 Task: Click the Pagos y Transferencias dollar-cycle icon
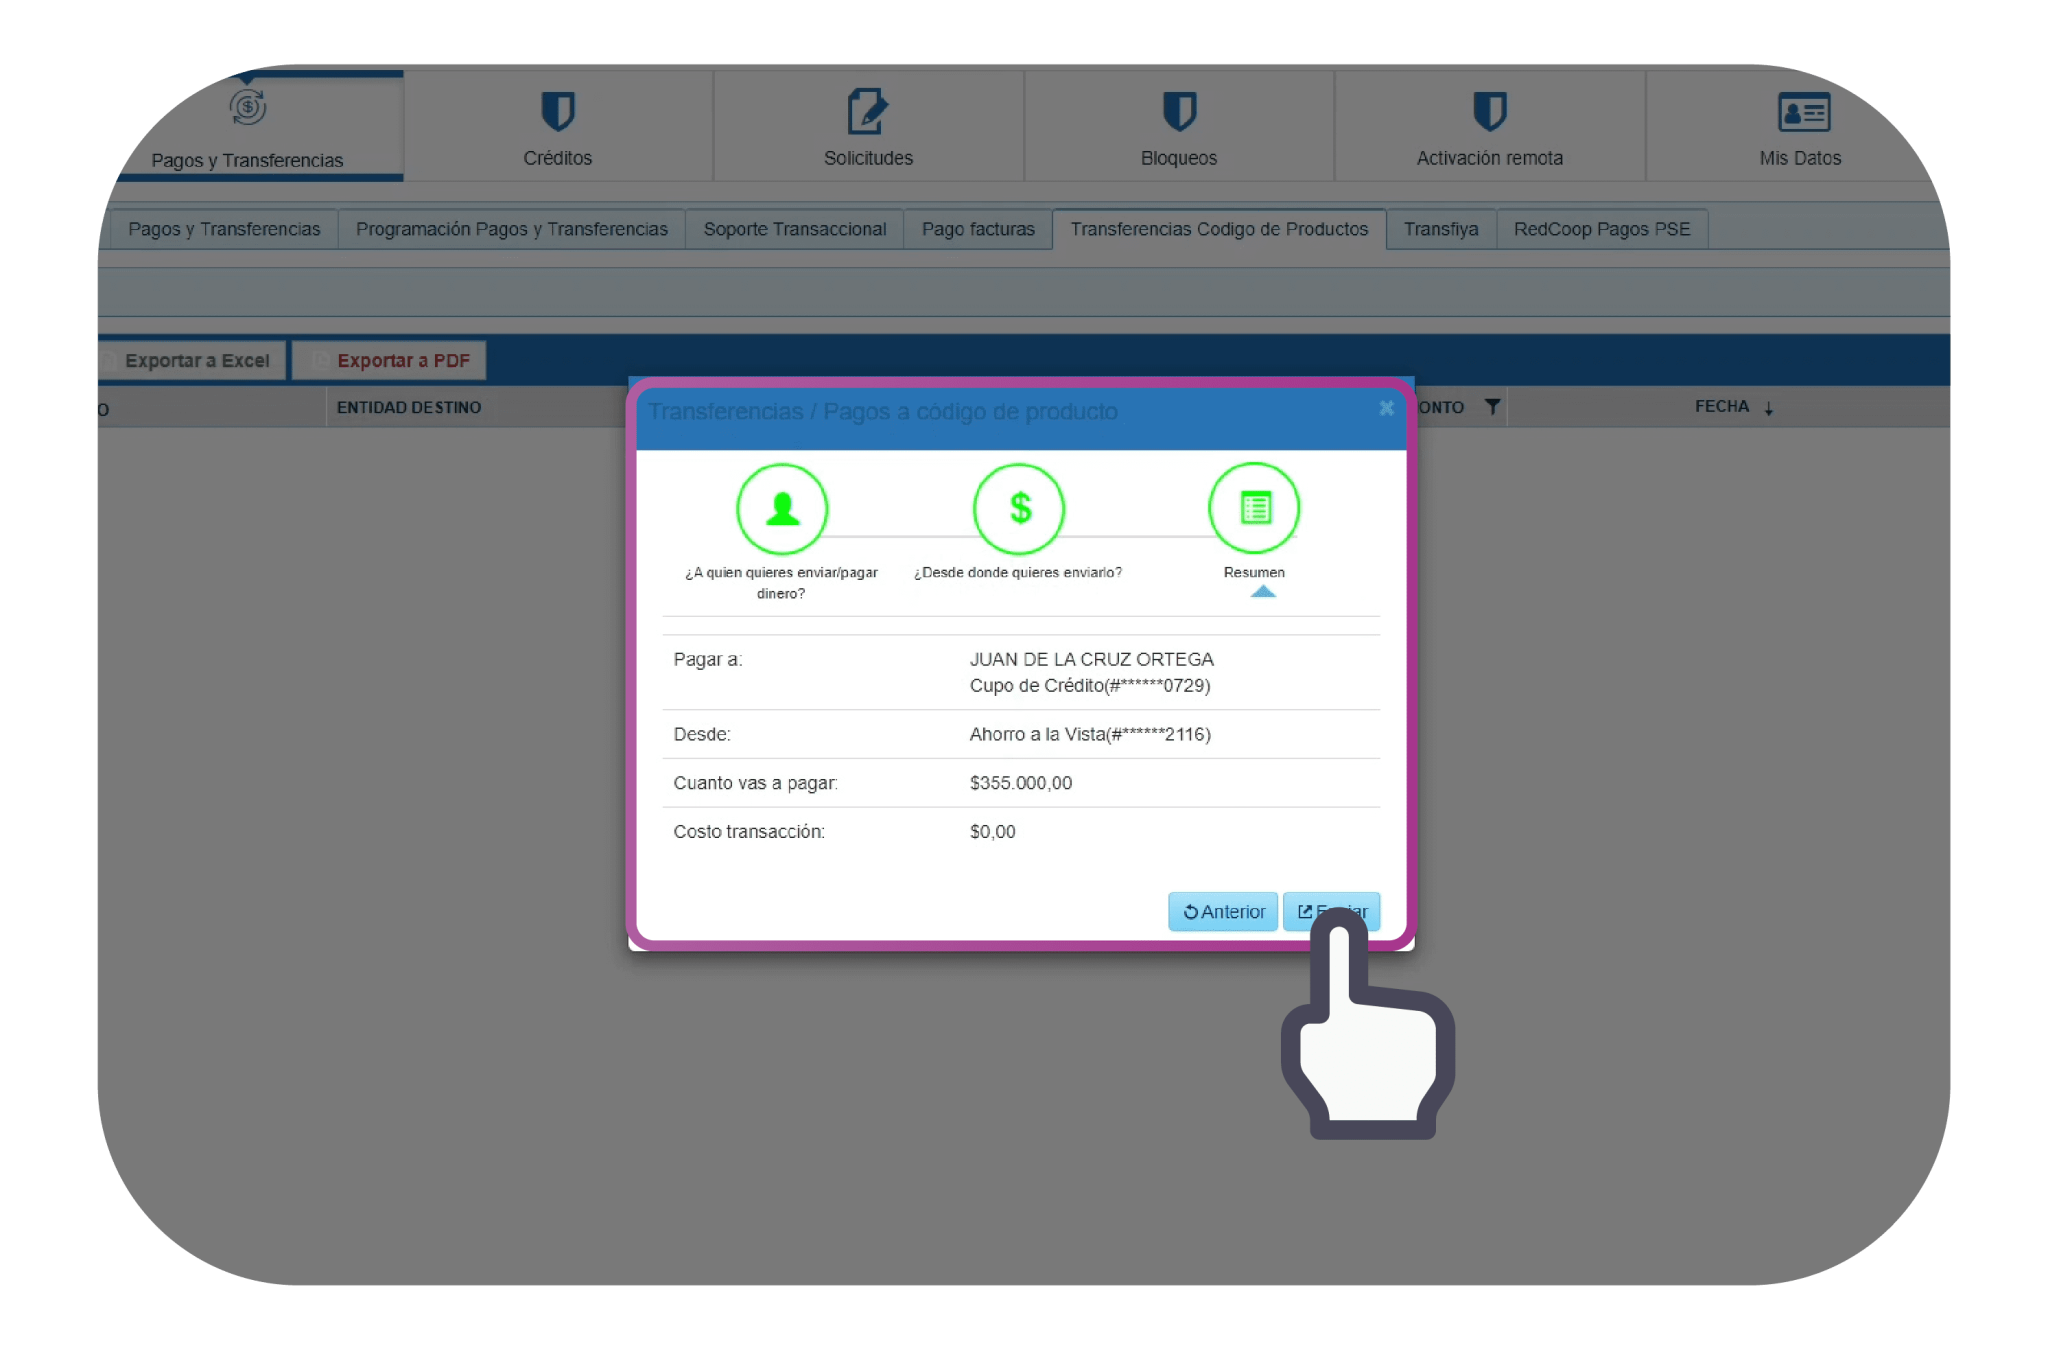[x=248, y=107]
